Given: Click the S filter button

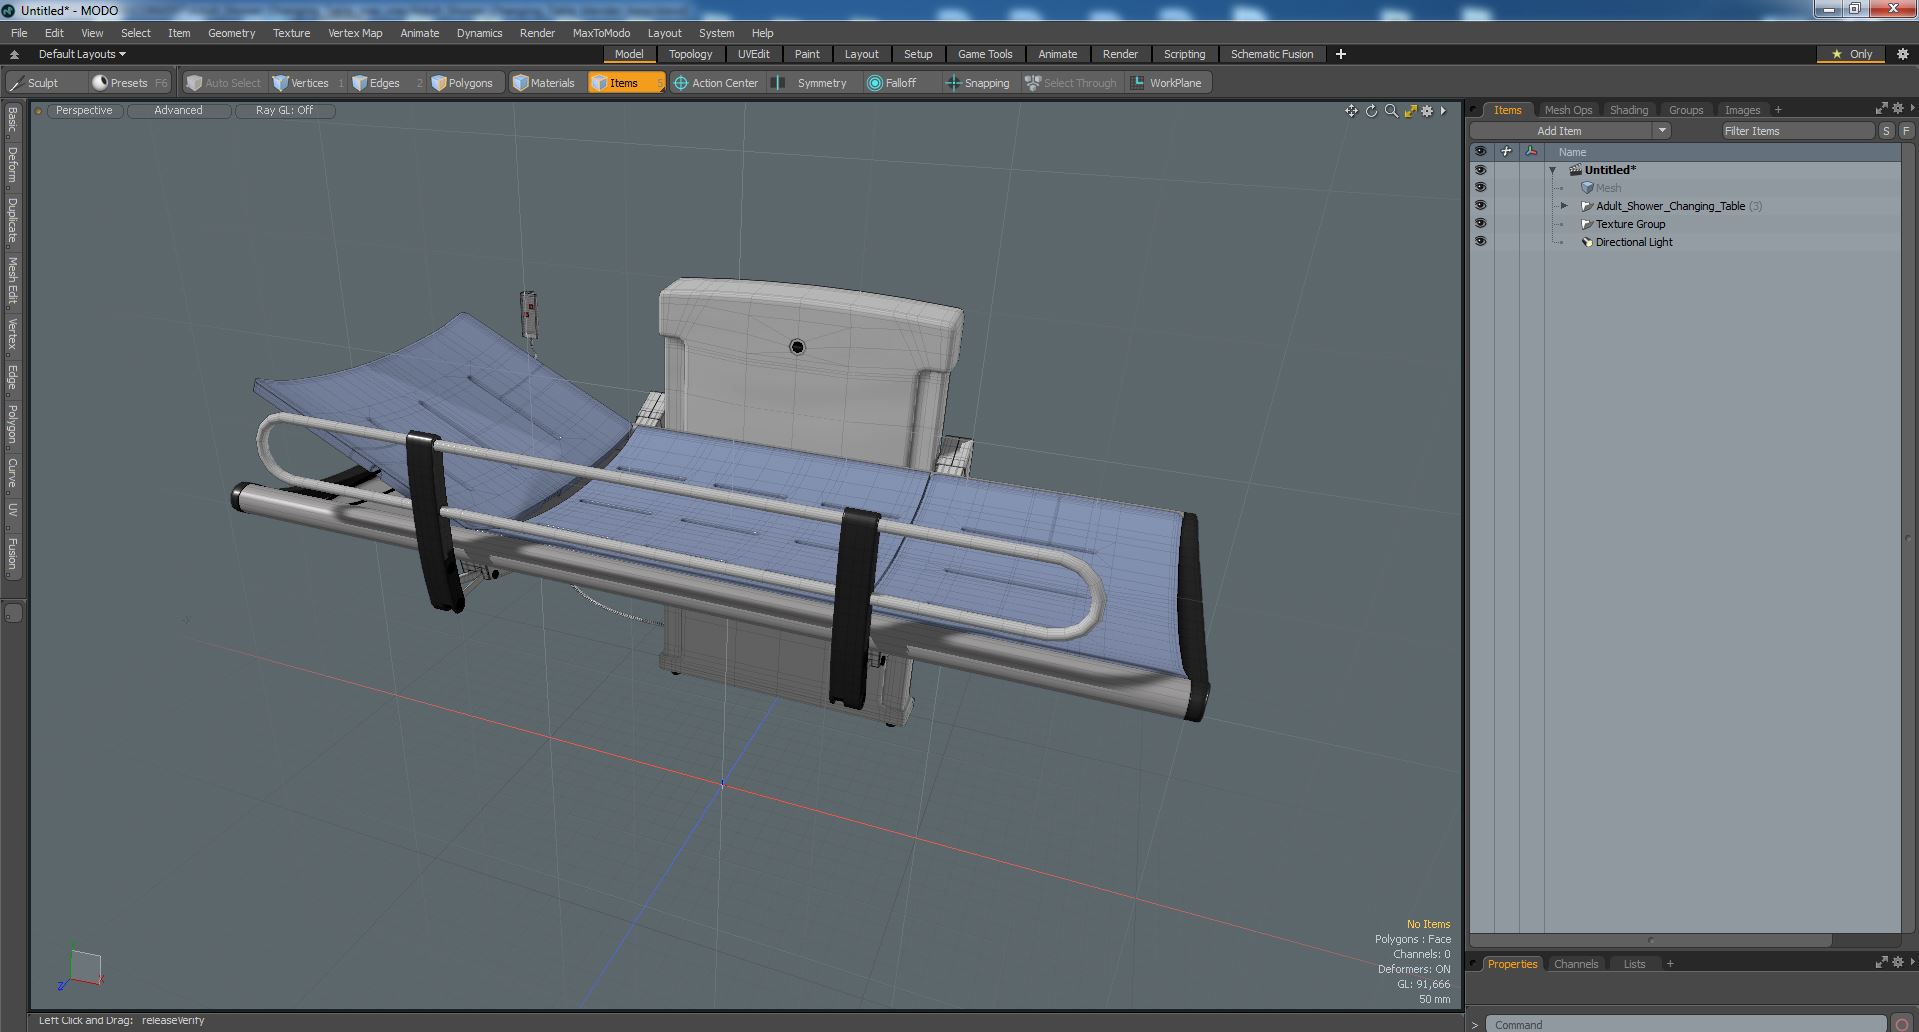Looking at the screenshot, I should click(1886, 131).
